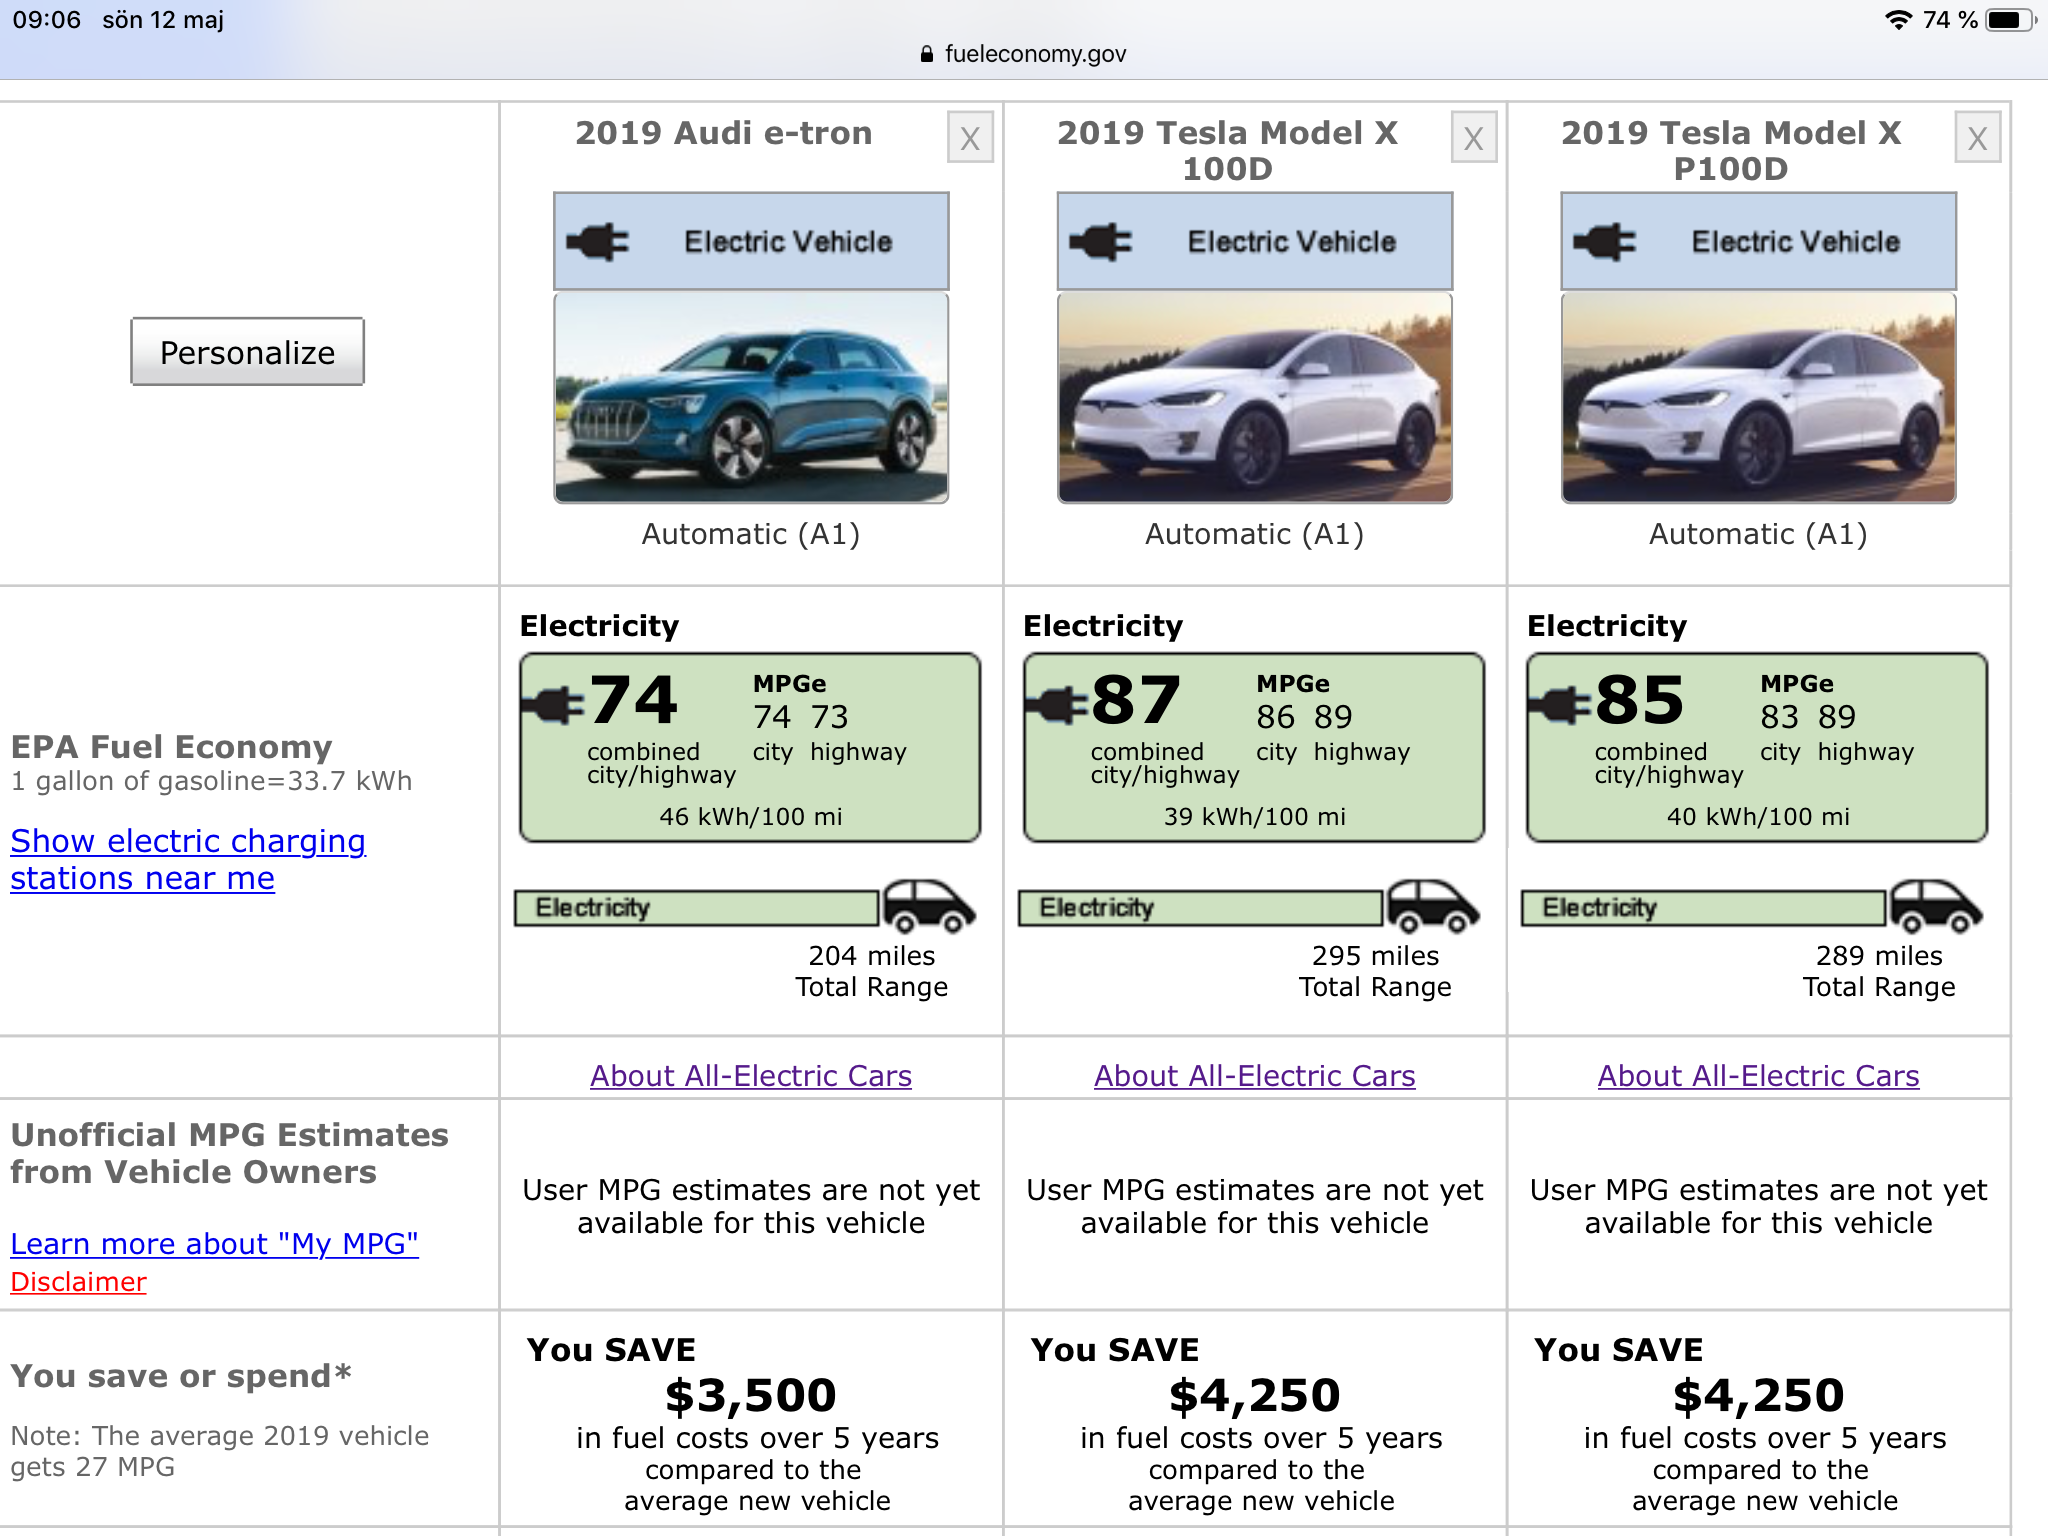This screenshot has height=1536, width=2048.
Task: Open About All-Electric Cars under Model X P100D
Action: pos(1759,1075)
